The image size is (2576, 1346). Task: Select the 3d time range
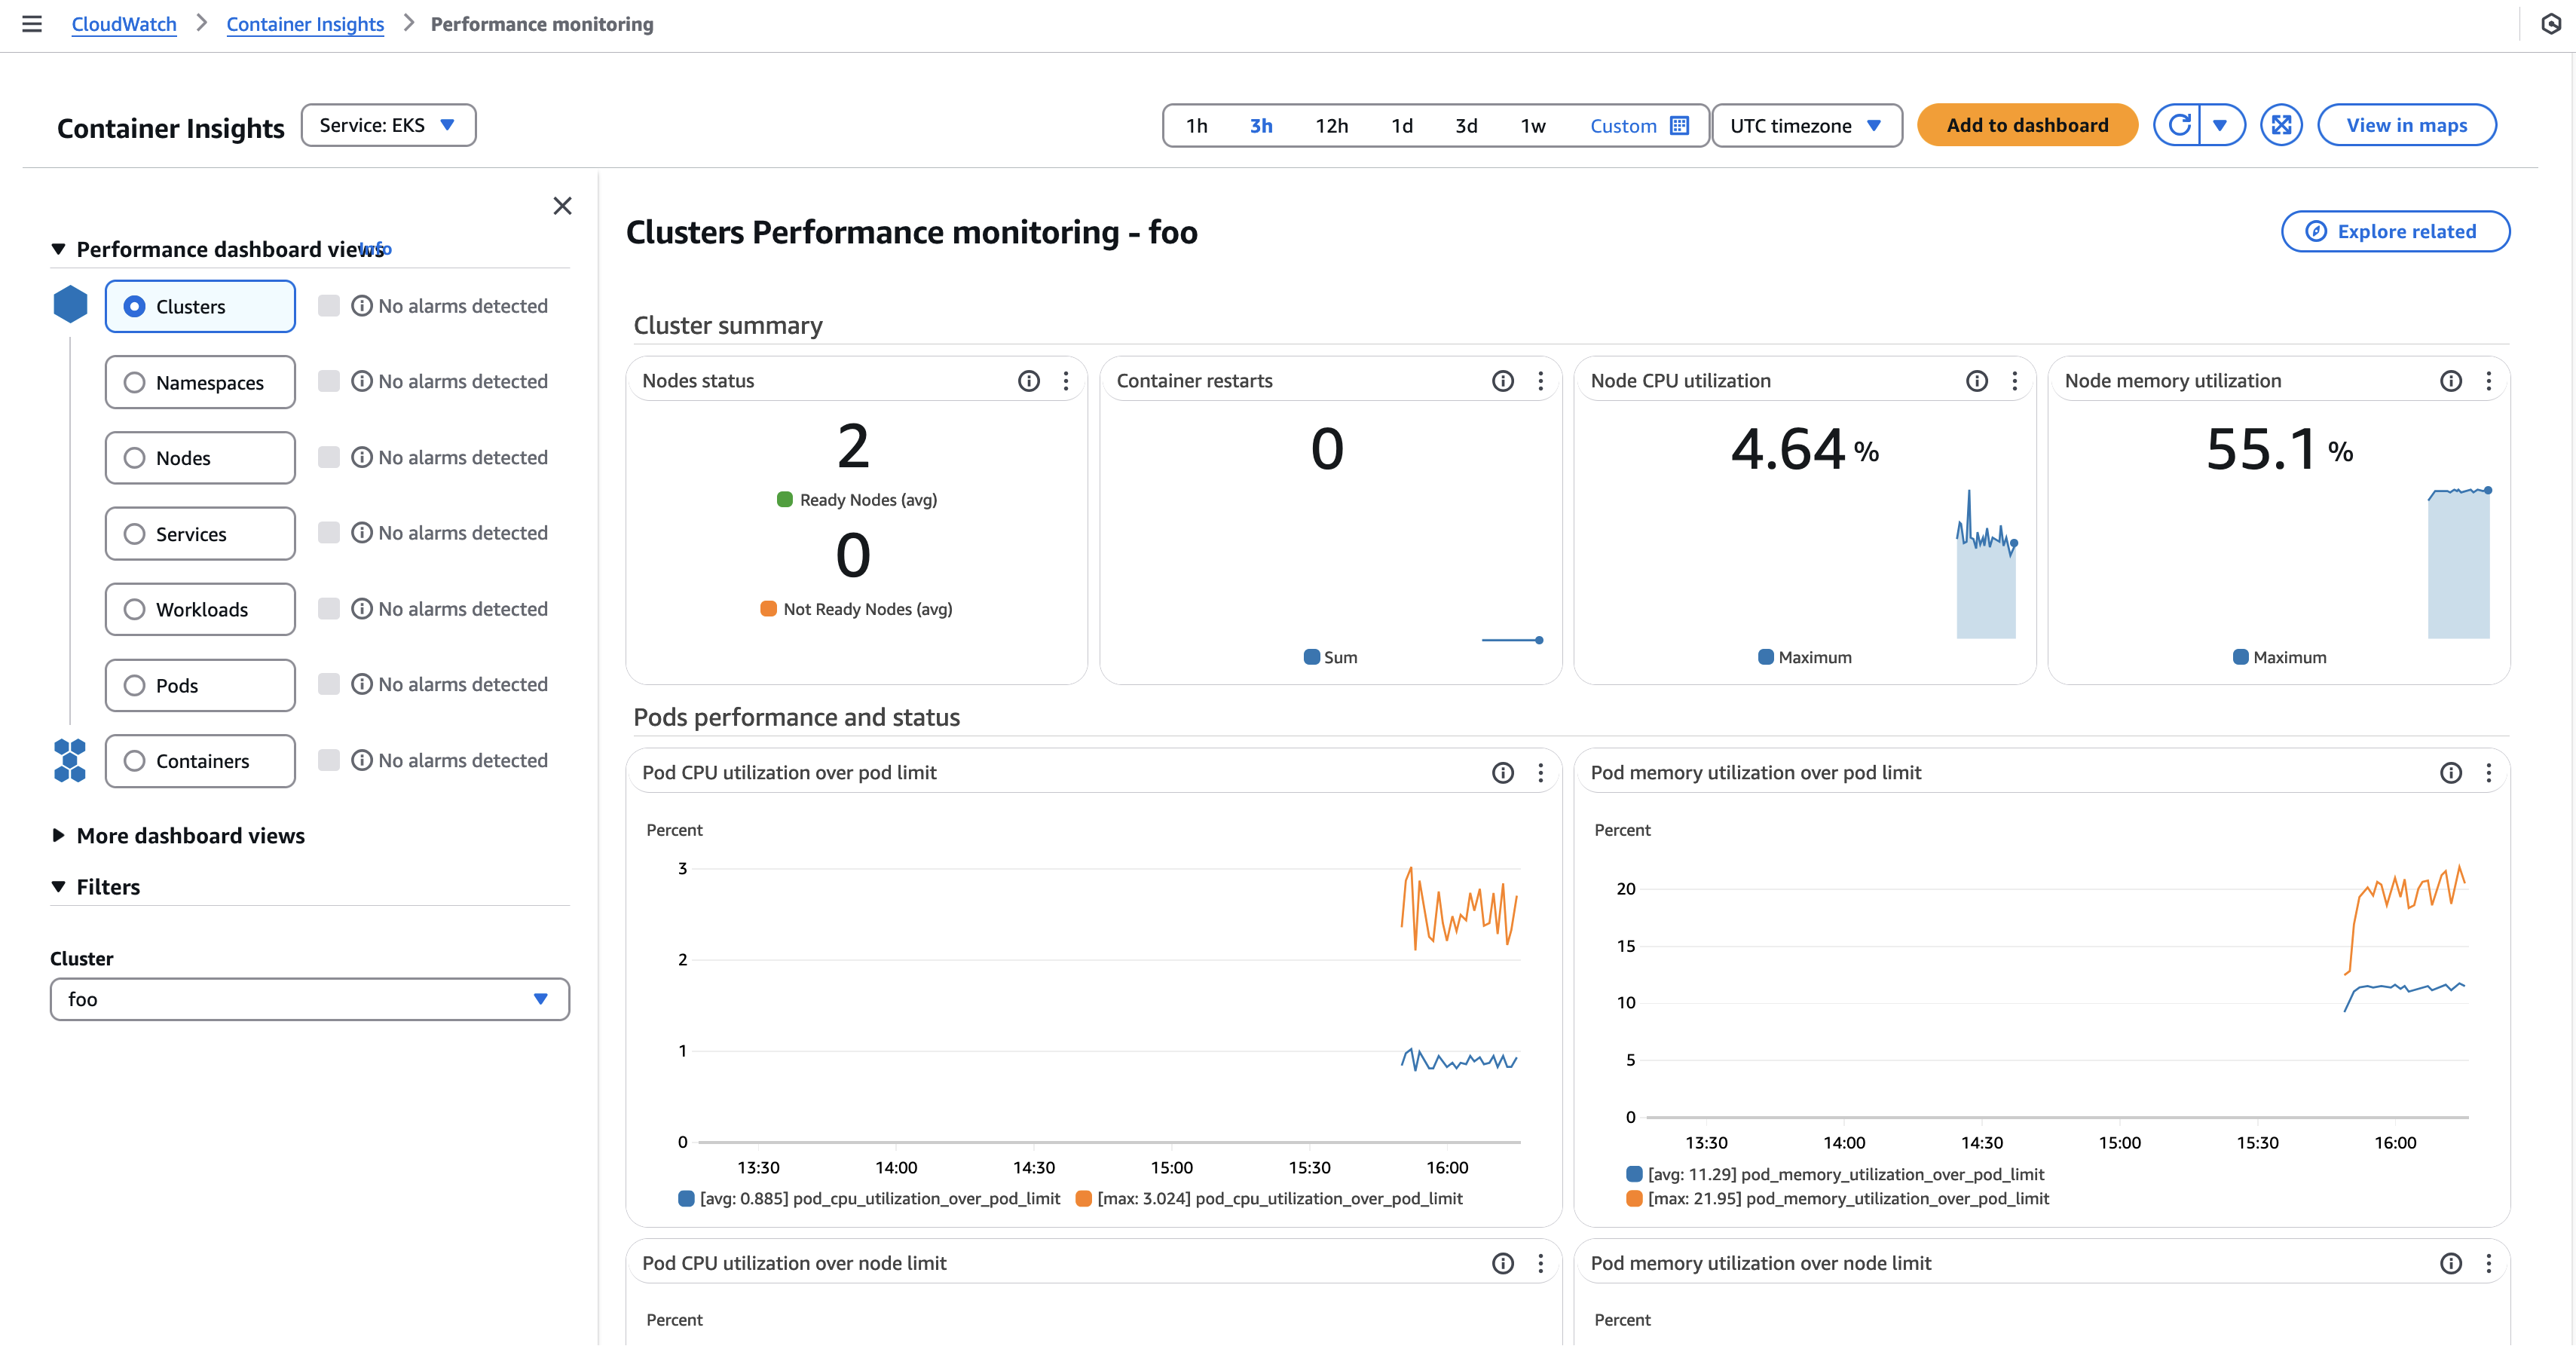pos(1466,126)
